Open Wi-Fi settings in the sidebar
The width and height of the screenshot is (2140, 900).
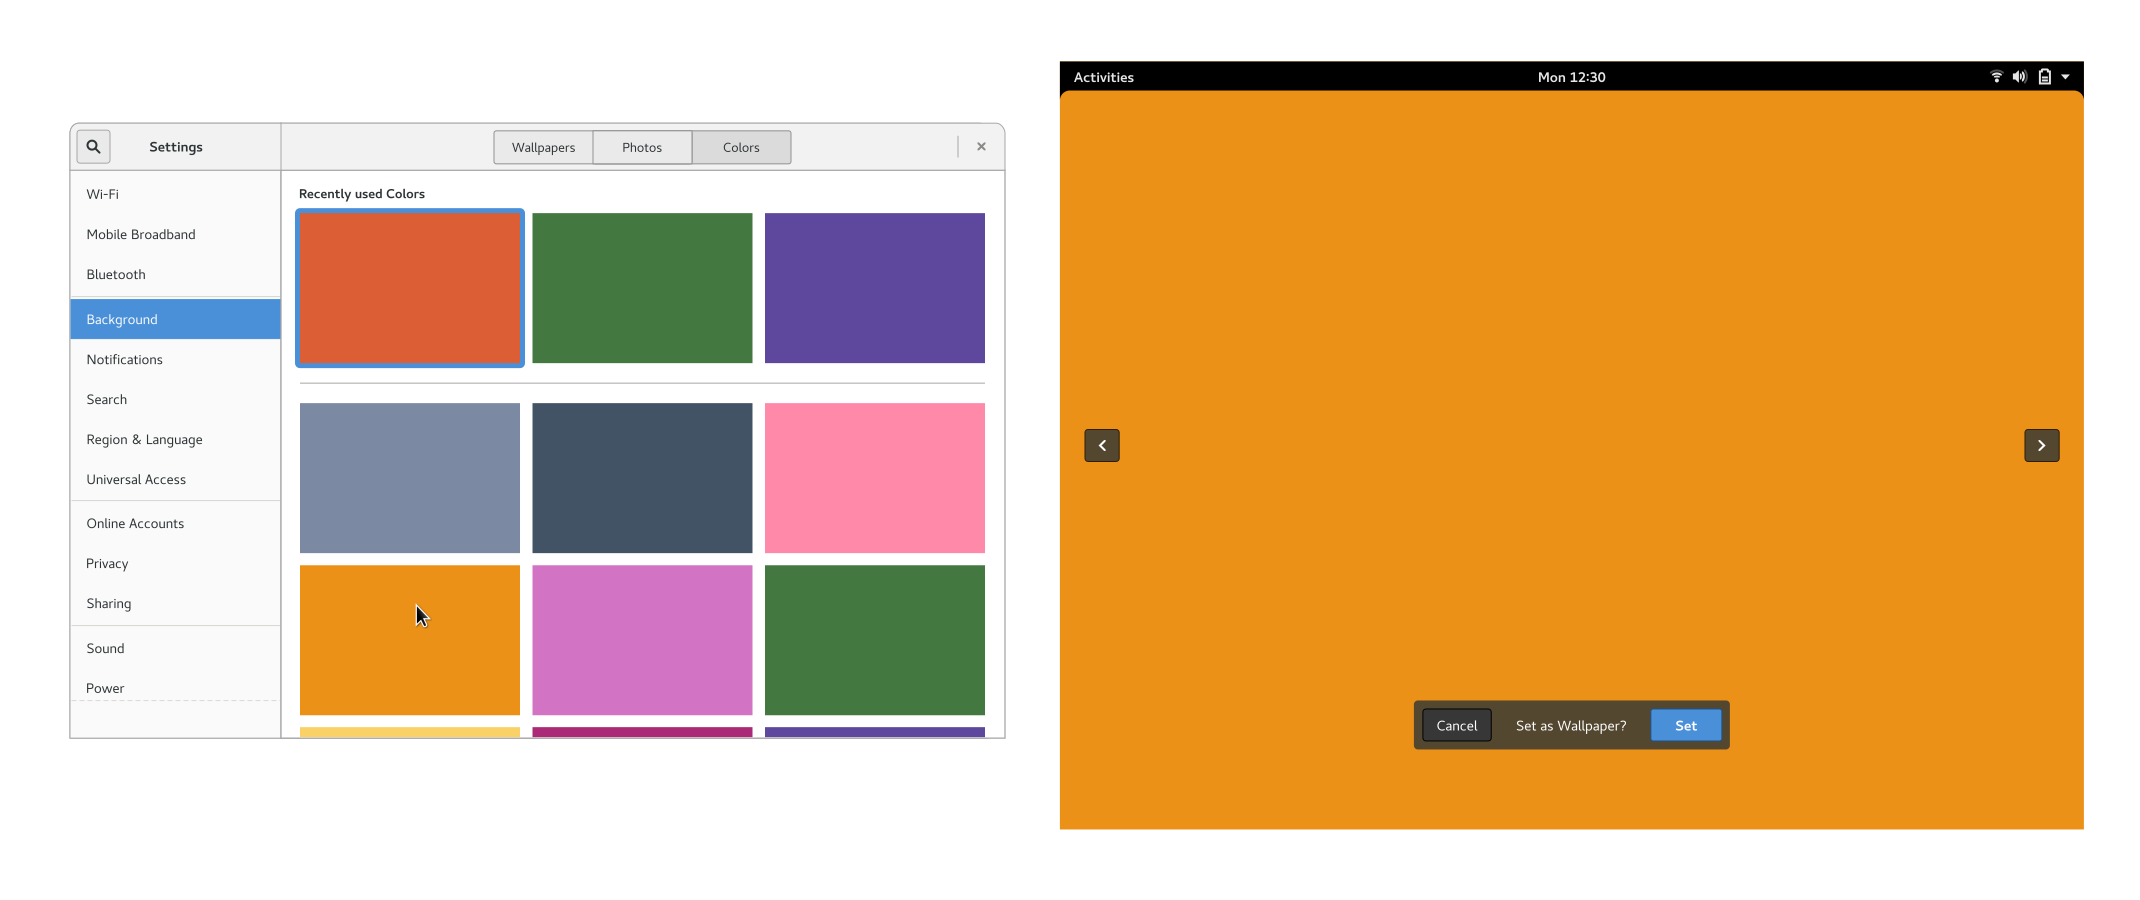pyautogui.click(x=175, y=194)
